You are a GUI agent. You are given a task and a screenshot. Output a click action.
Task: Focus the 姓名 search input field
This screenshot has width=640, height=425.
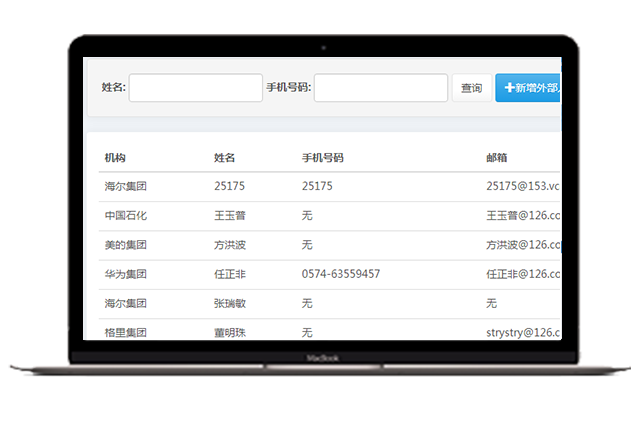point(195,88)
